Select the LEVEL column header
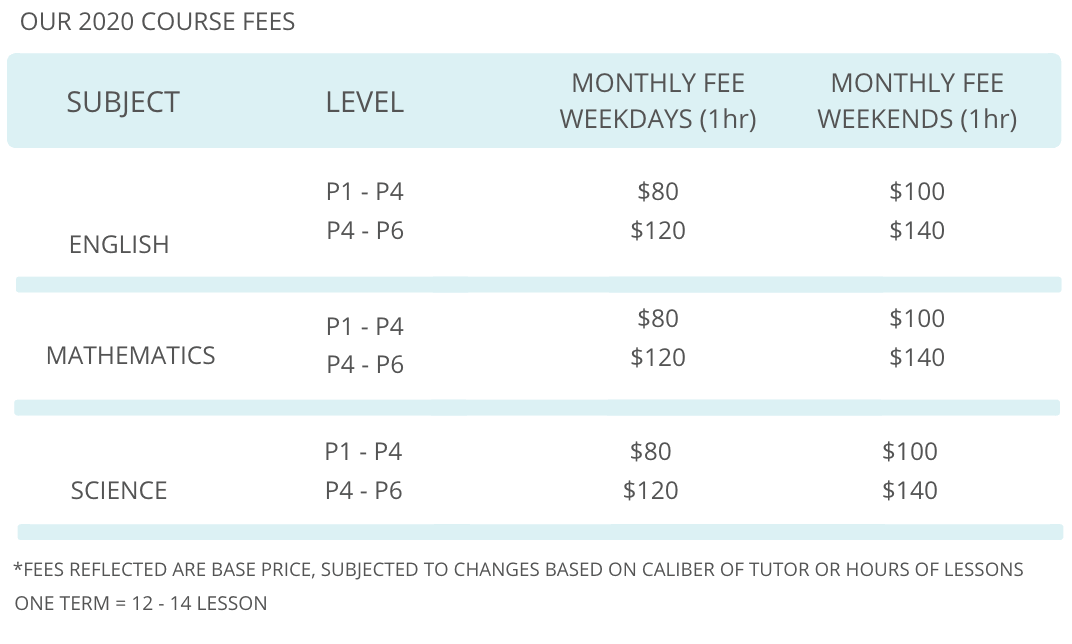 pos(364,103)
